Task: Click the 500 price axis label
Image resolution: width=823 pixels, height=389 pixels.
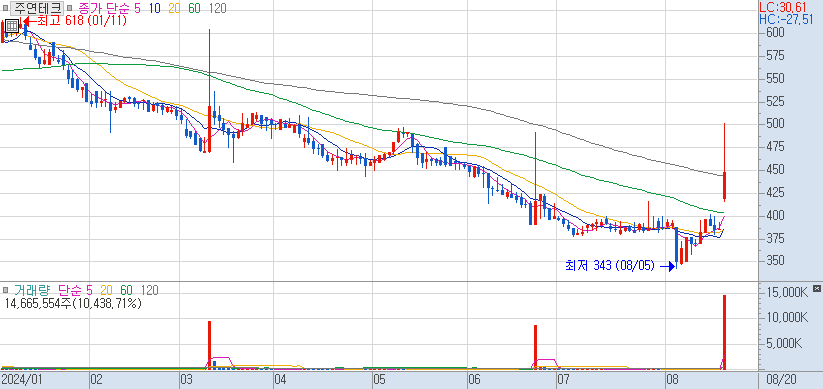Action: click(776, 124)
